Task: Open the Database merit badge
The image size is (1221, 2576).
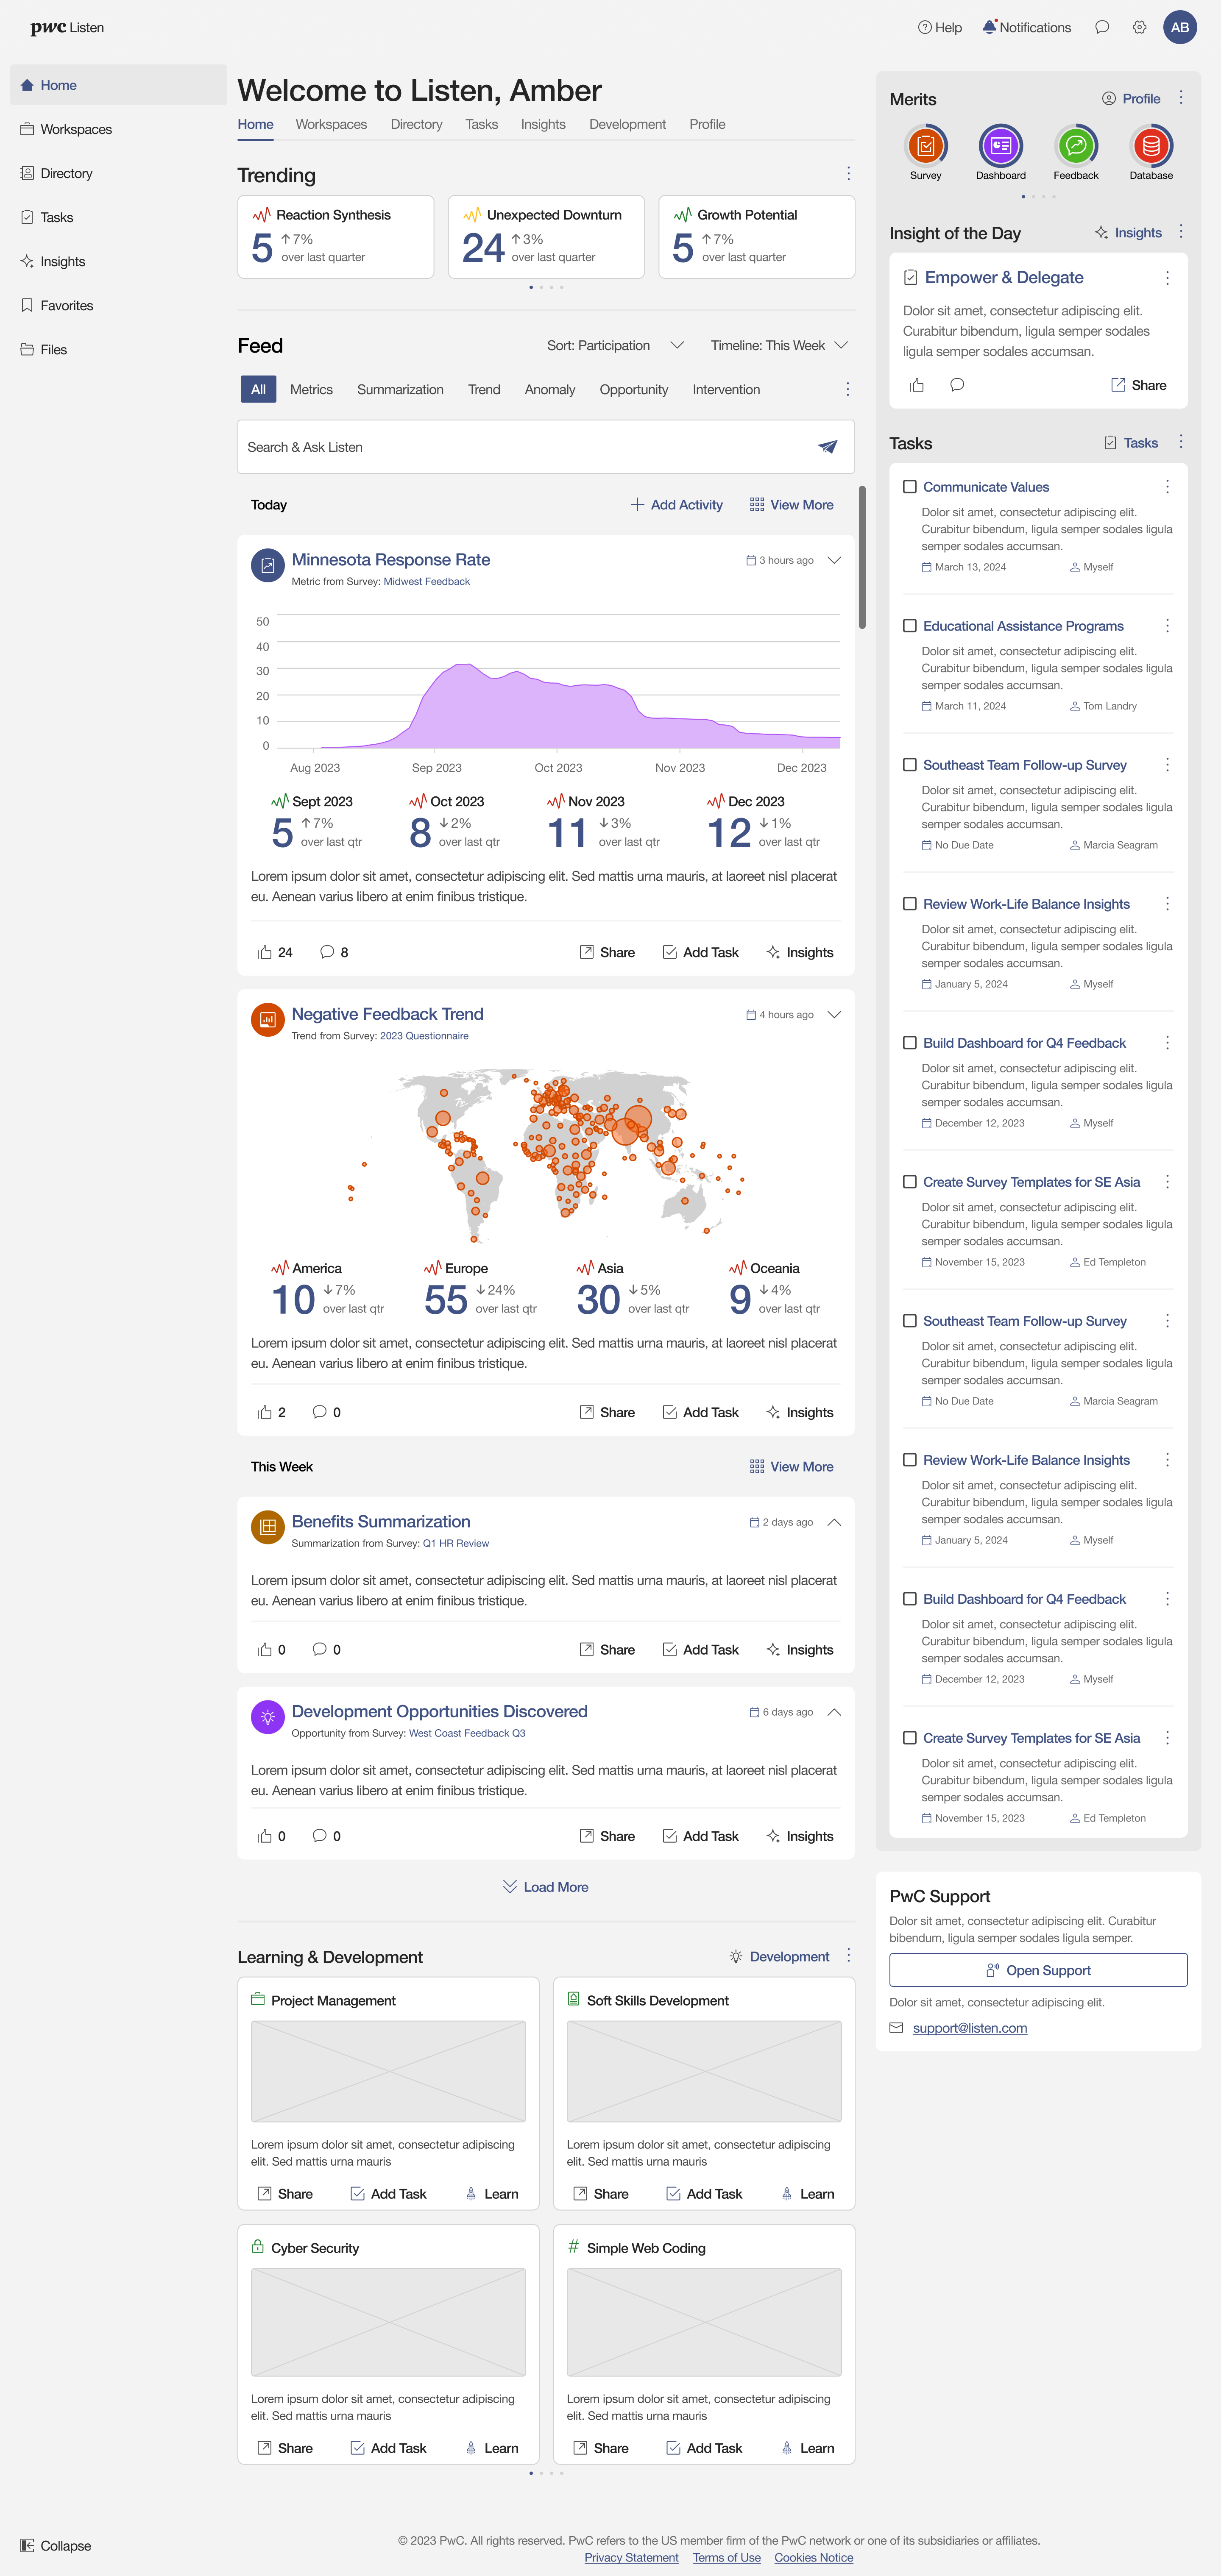Action: pos(1151,146)
